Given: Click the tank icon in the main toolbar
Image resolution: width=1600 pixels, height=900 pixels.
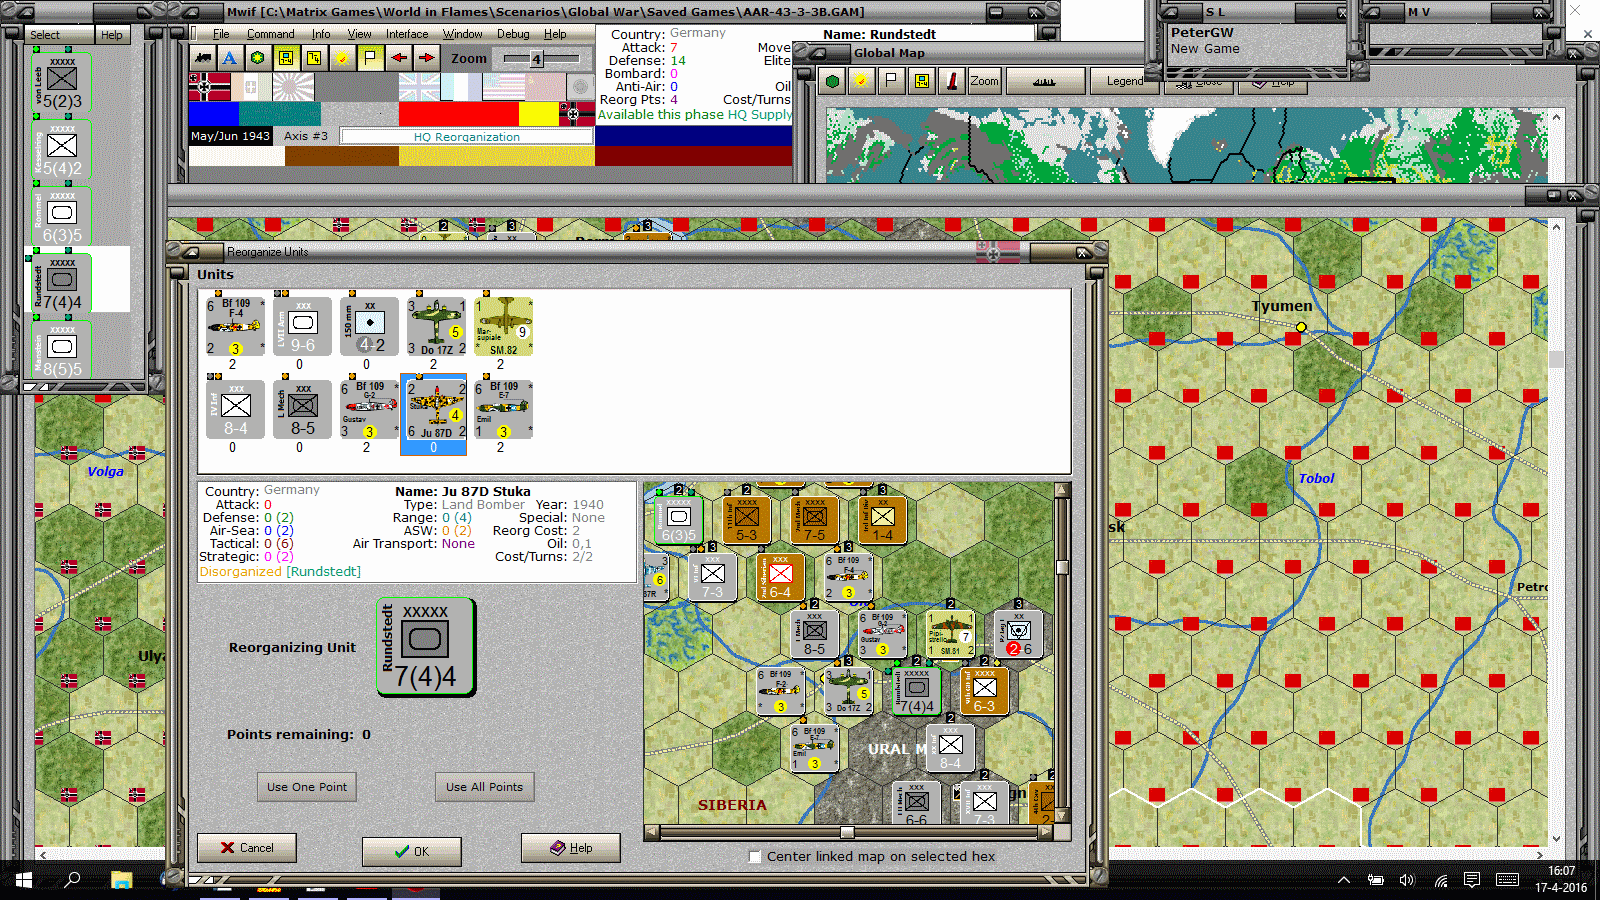Looking at the screenshot, I should [x=203, y=58].
